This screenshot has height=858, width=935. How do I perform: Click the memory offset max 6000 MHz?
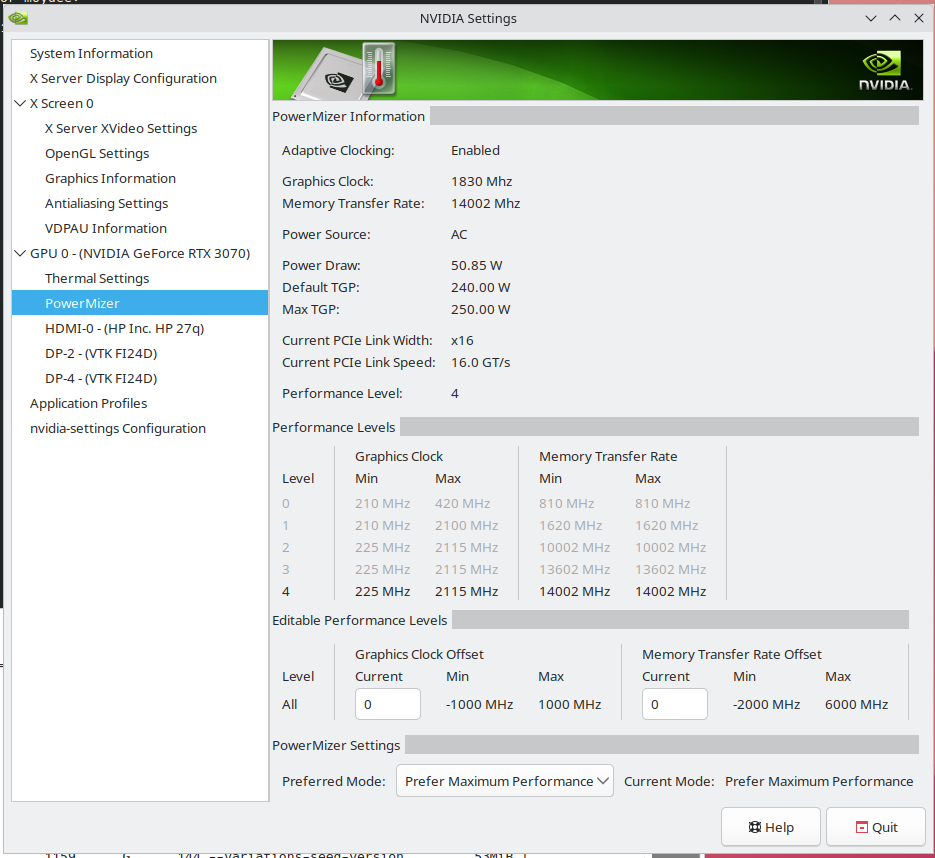click(856, 704)
